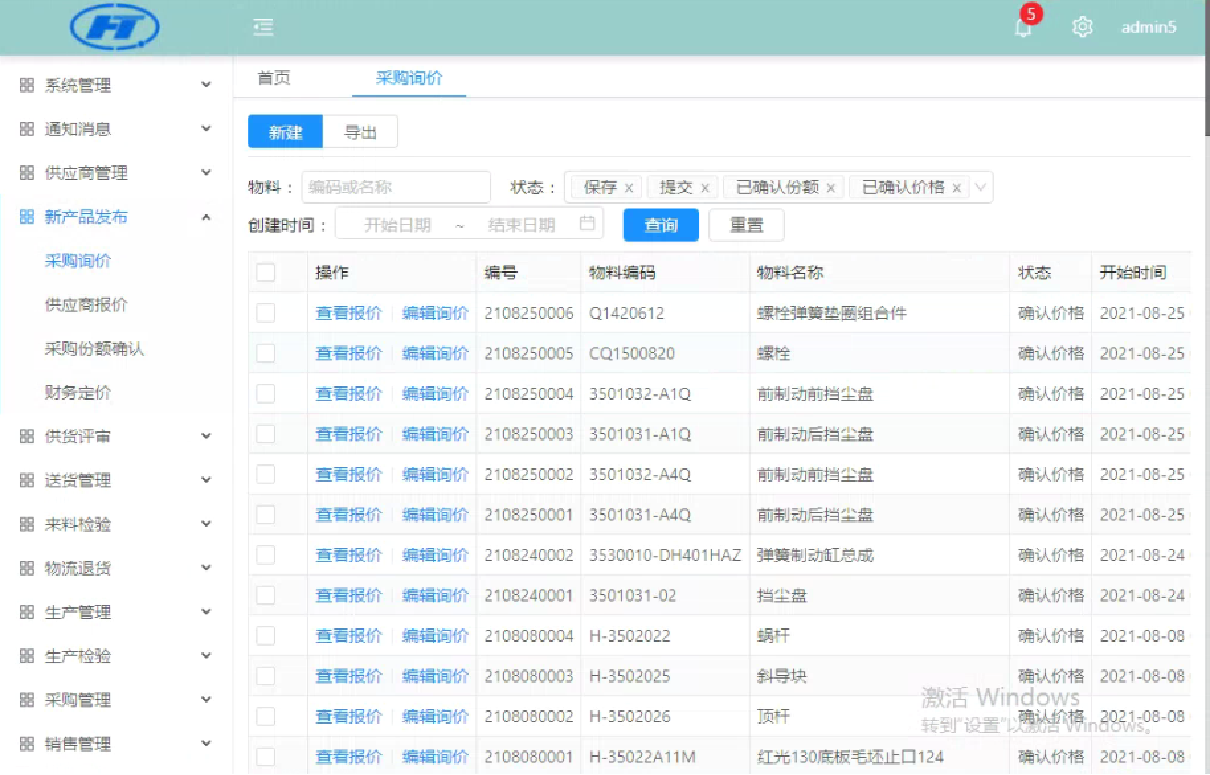The width and height of the screenshot is (1210, 775).
Task: Focus the 物料 code or name input
Action: 396,187
